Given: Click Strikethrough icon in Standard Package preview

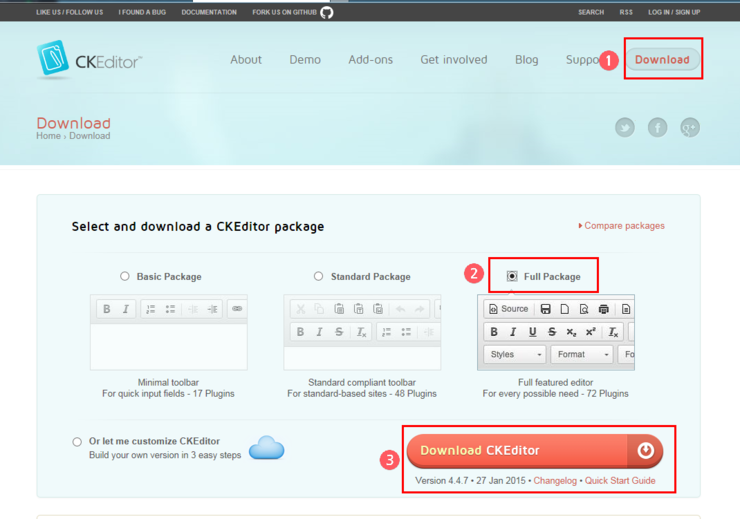Looking at the screenshot, I should 339,332.
